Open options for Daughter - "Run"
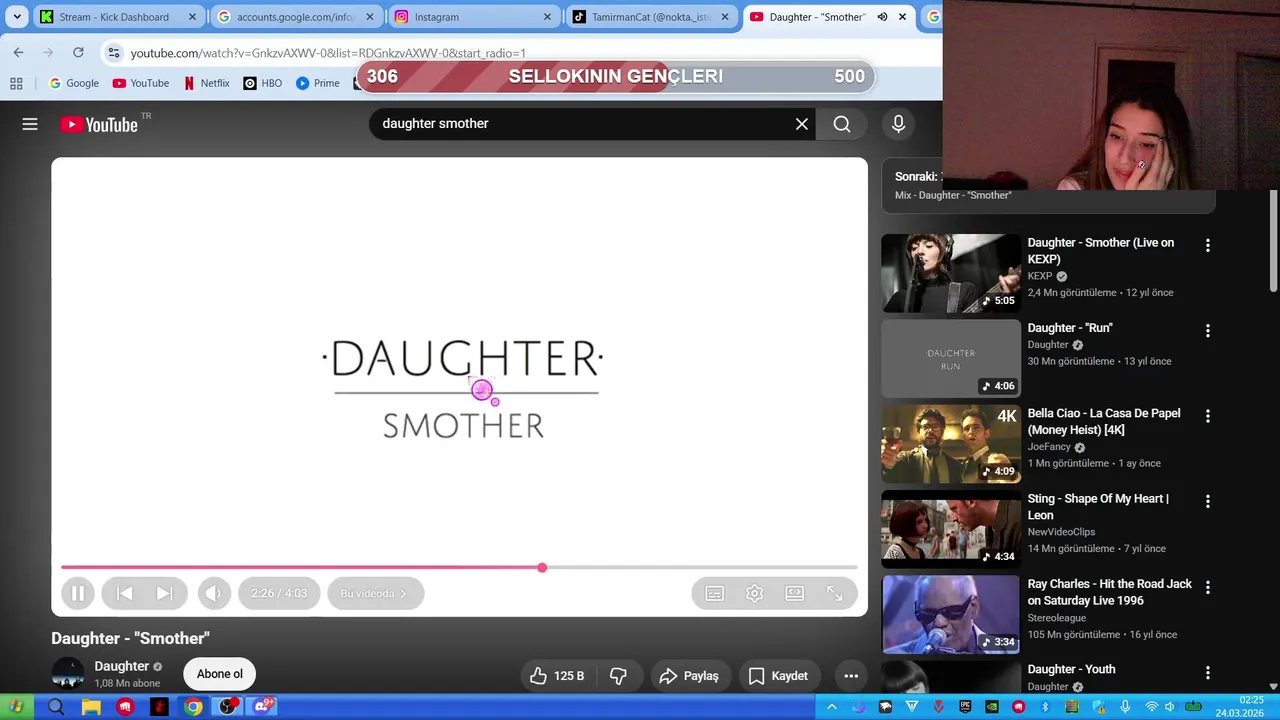The image size is (1280, 720). [x=1207, y=330]
